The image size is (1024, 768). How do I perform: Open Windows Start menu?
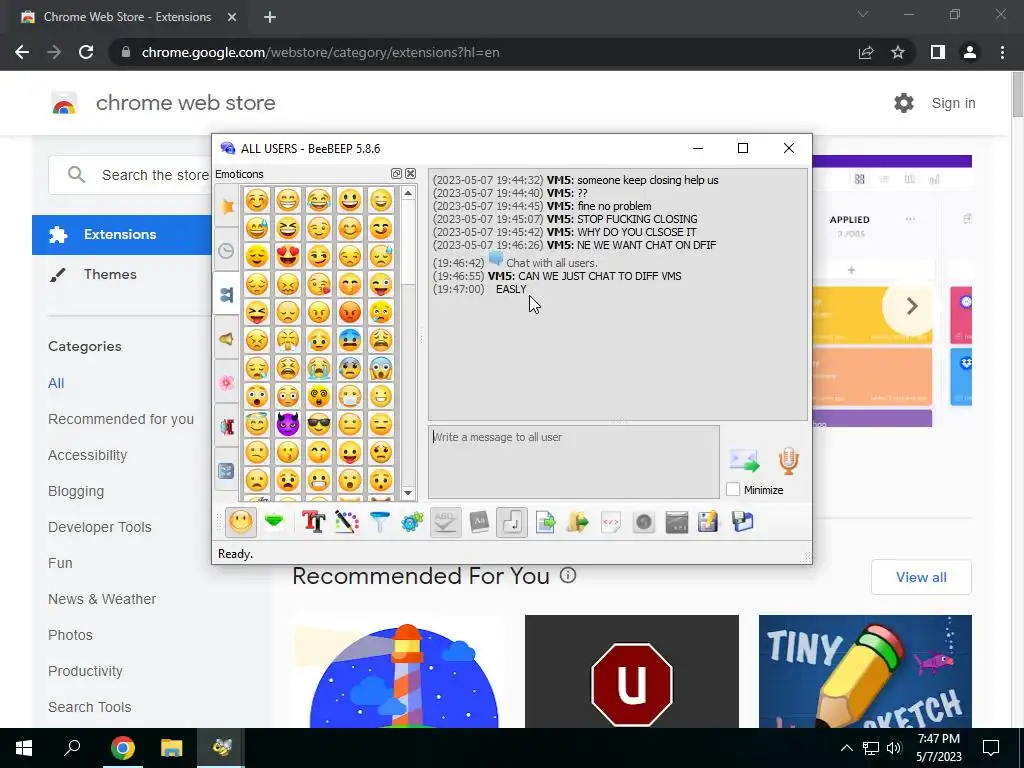[24, 748]
